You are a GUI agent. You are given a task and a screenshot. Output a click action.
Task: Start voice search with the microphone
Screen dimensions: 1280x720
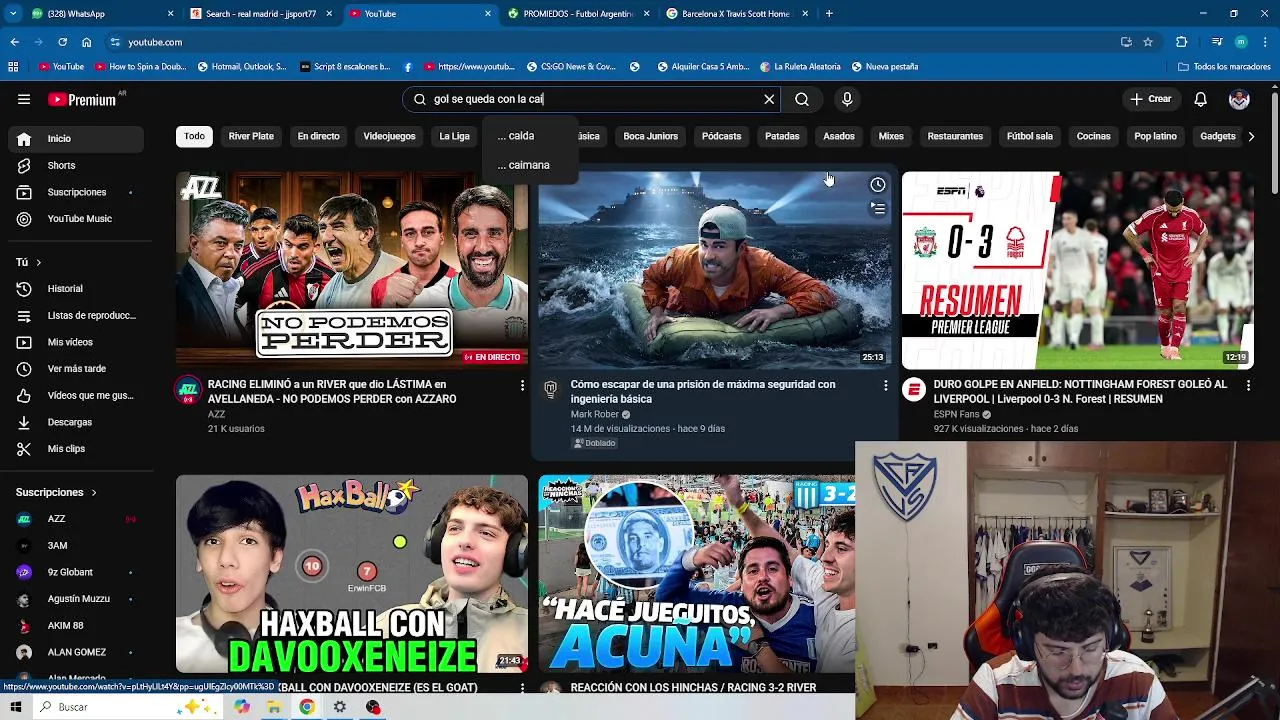[847, 99]
